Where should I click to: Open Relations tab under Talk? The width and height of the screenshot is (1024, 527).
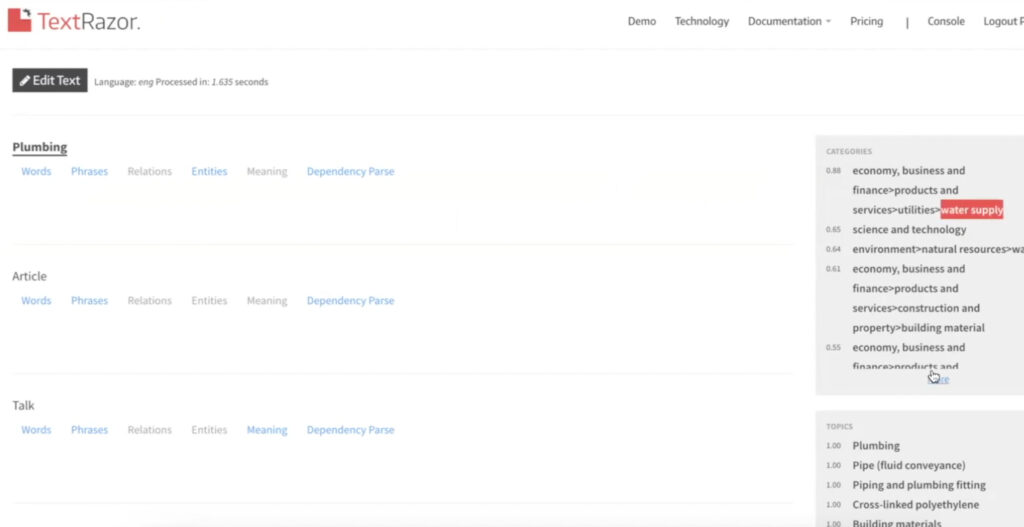click(x=150, y=430)
